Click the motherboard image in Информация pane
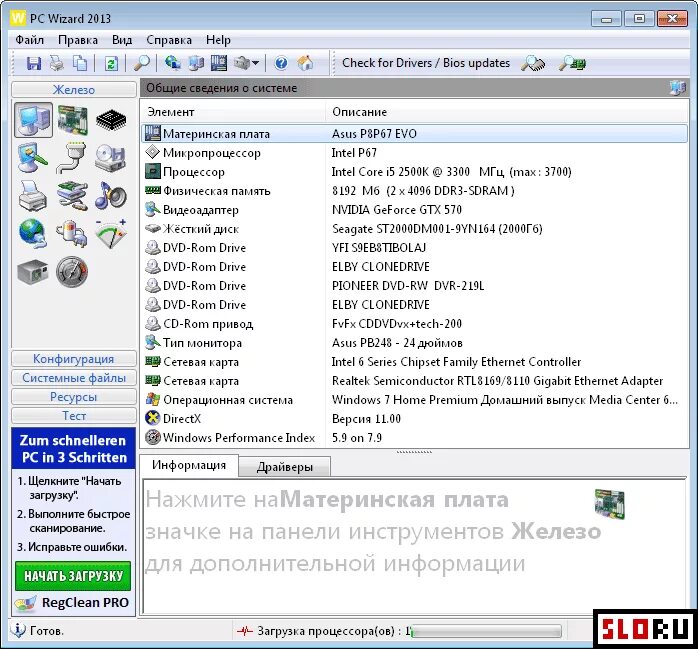The height and width of the screenshot is (649, 698). pyautogui.click(x=610, y=503)
